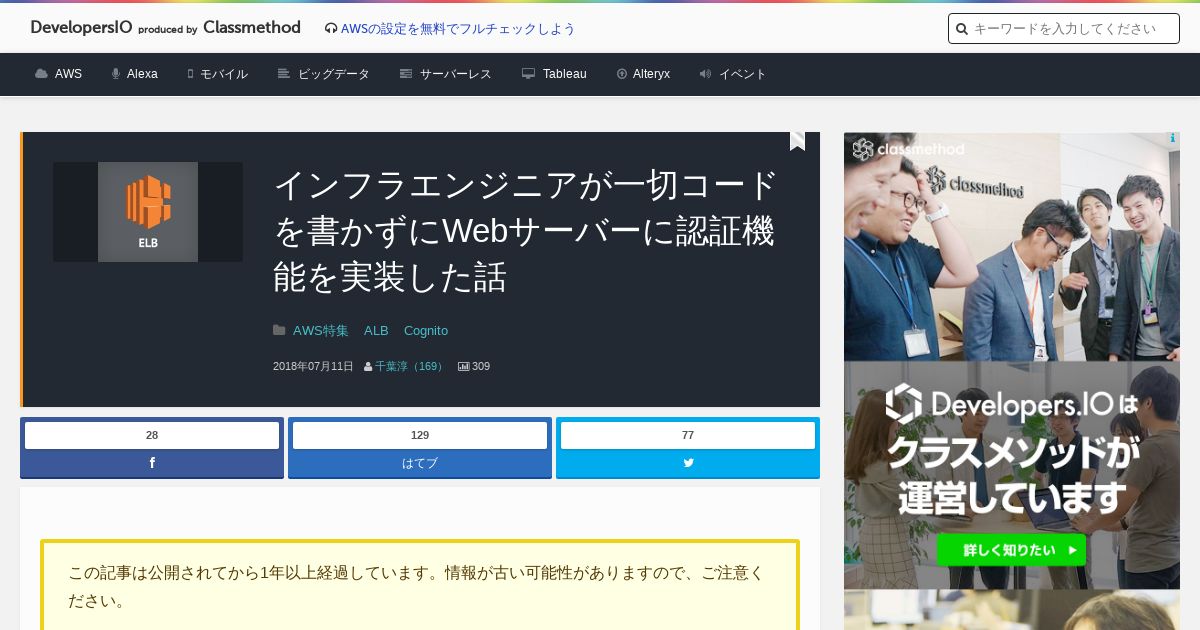Bookmark the article with the はてブ button
The image size is (1200, 630).
[420, 463]
